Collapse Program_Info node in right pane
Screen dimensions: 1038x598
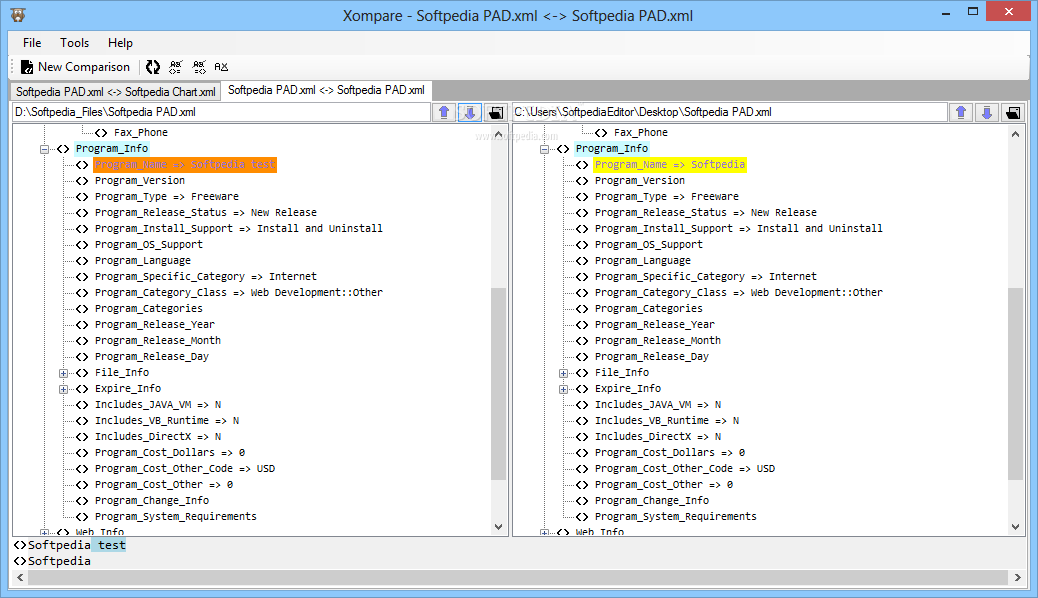(544, 149)
